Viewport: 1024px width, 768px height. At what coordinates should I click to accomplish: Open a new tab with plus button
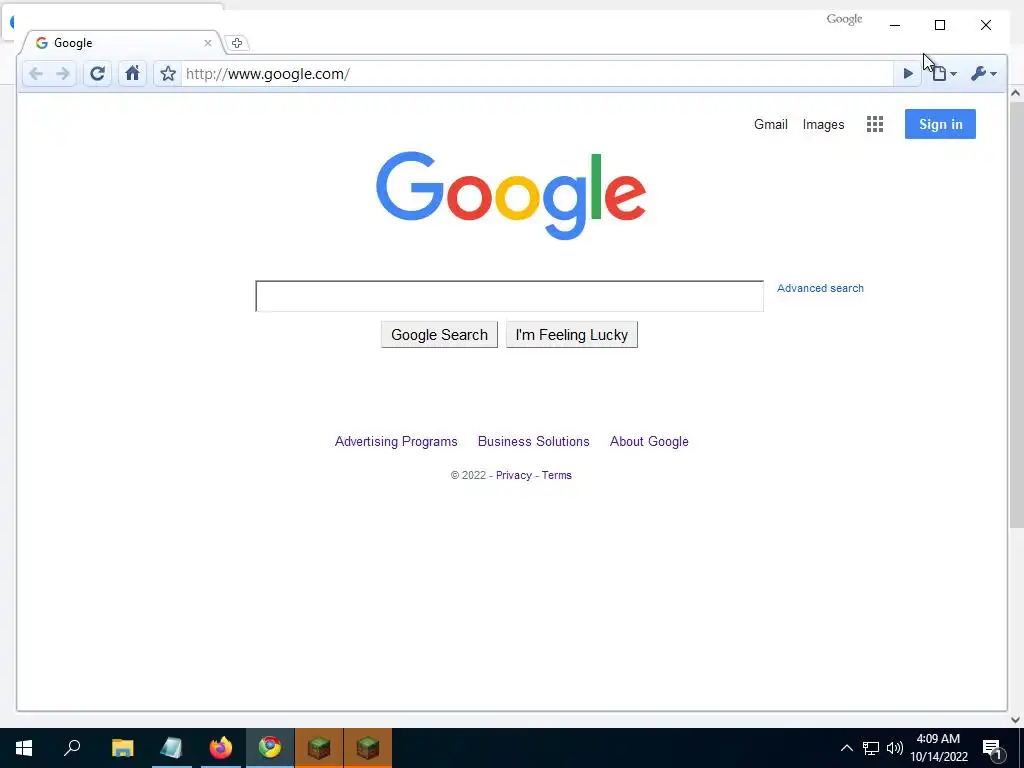click(x=237, y=43)
